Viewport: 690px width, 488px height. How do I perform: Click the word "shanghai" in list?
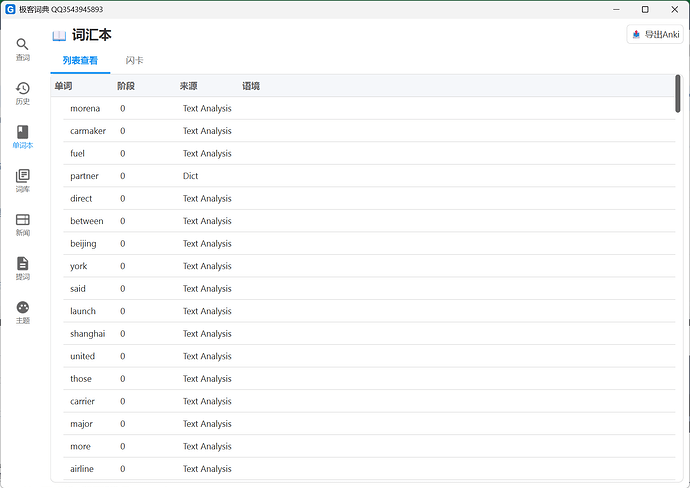[87, 334]
